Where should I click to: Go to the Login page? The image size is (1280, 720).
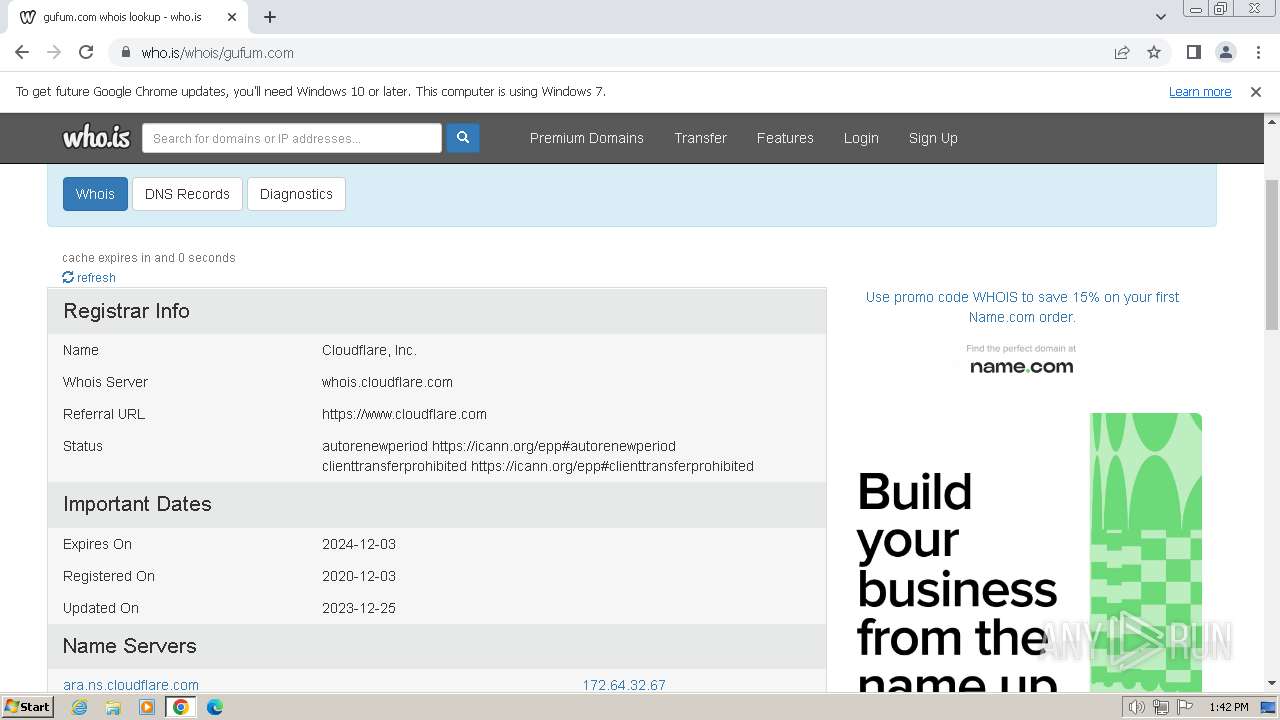coord(861,138)
